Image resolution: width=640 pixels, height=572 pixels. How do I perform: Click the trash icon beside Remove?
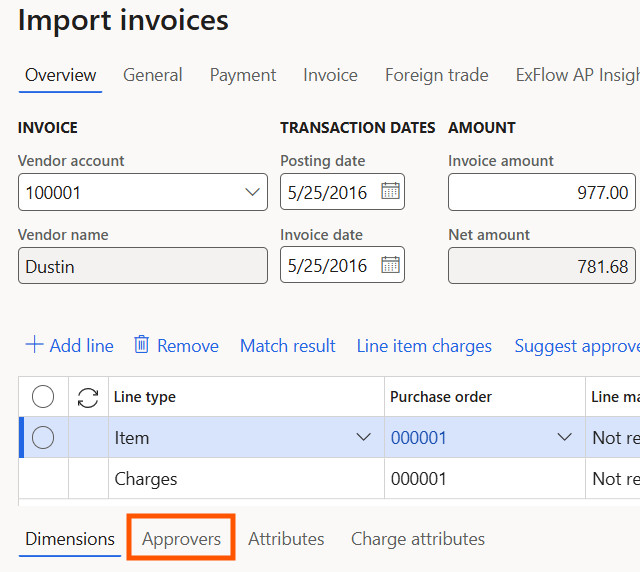pyautogui.click(x=142, y=345)
